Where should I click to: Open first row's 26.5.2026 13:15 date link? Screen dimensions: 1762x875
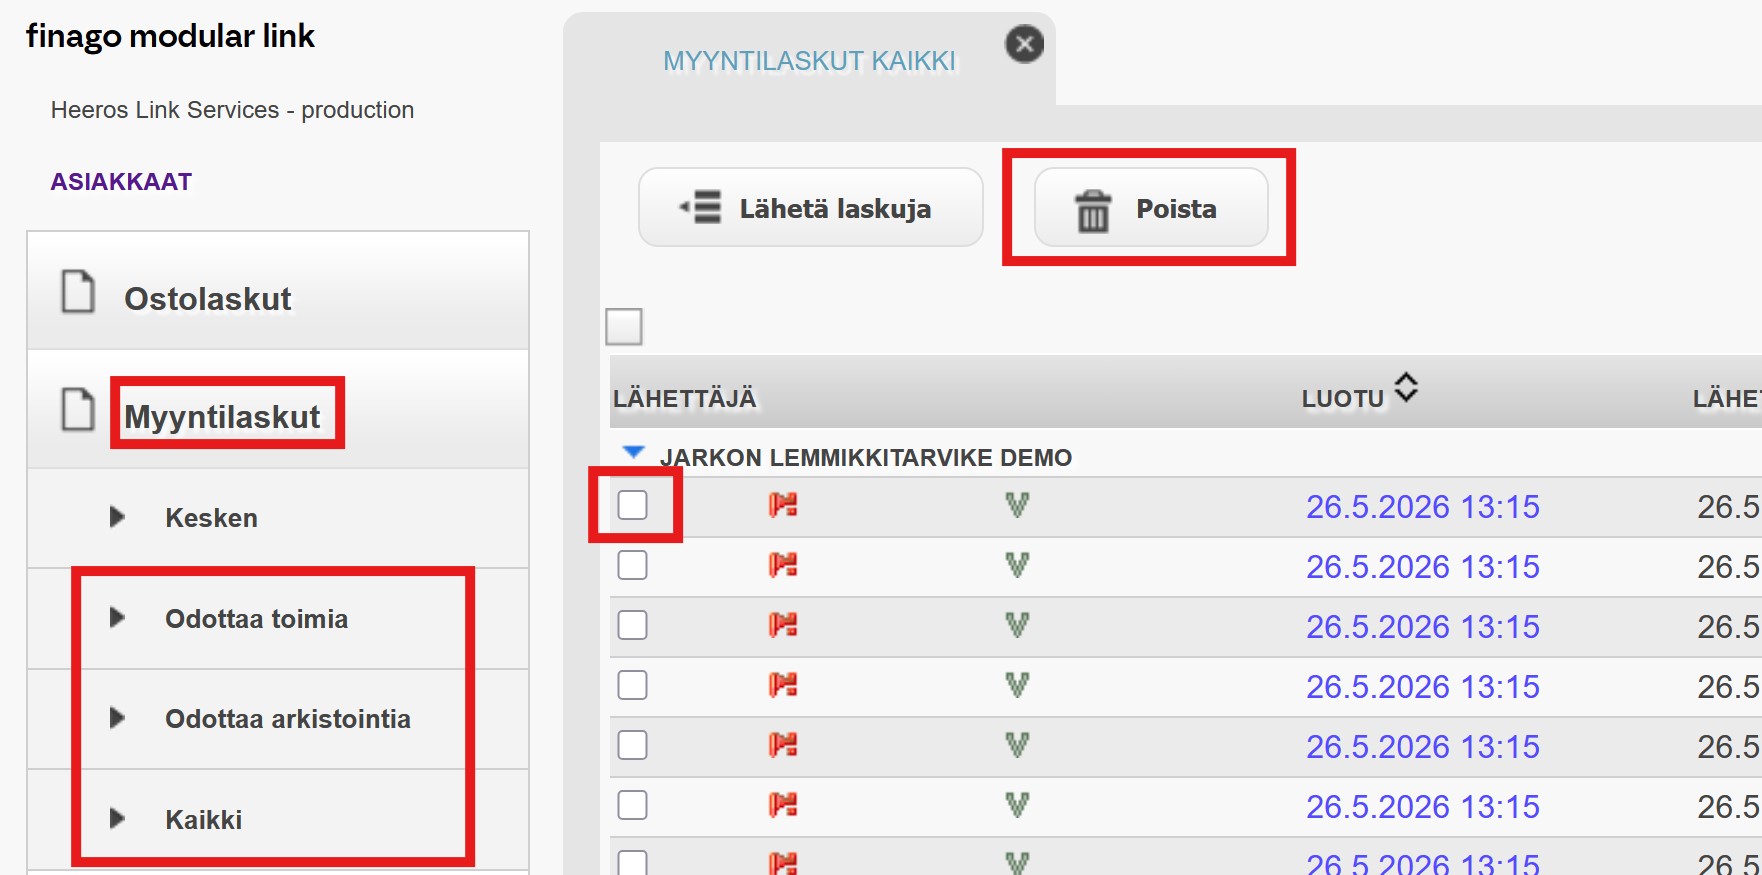(1423, 507)
